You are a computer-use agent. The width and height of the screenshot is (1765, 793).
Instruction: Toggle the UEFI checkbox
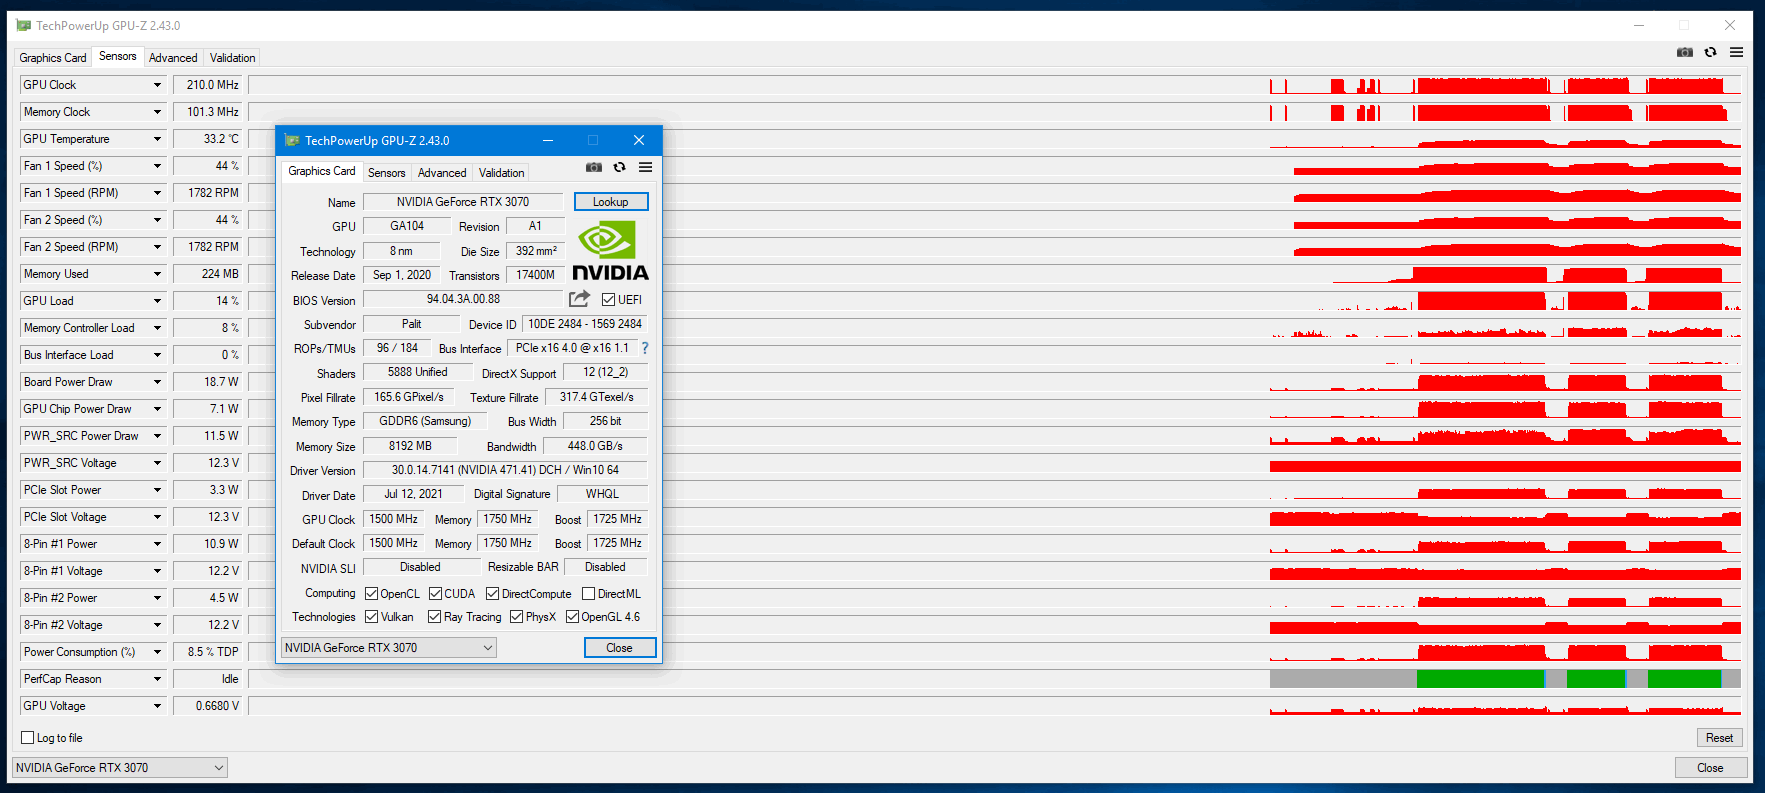click(x=608, y=299)
